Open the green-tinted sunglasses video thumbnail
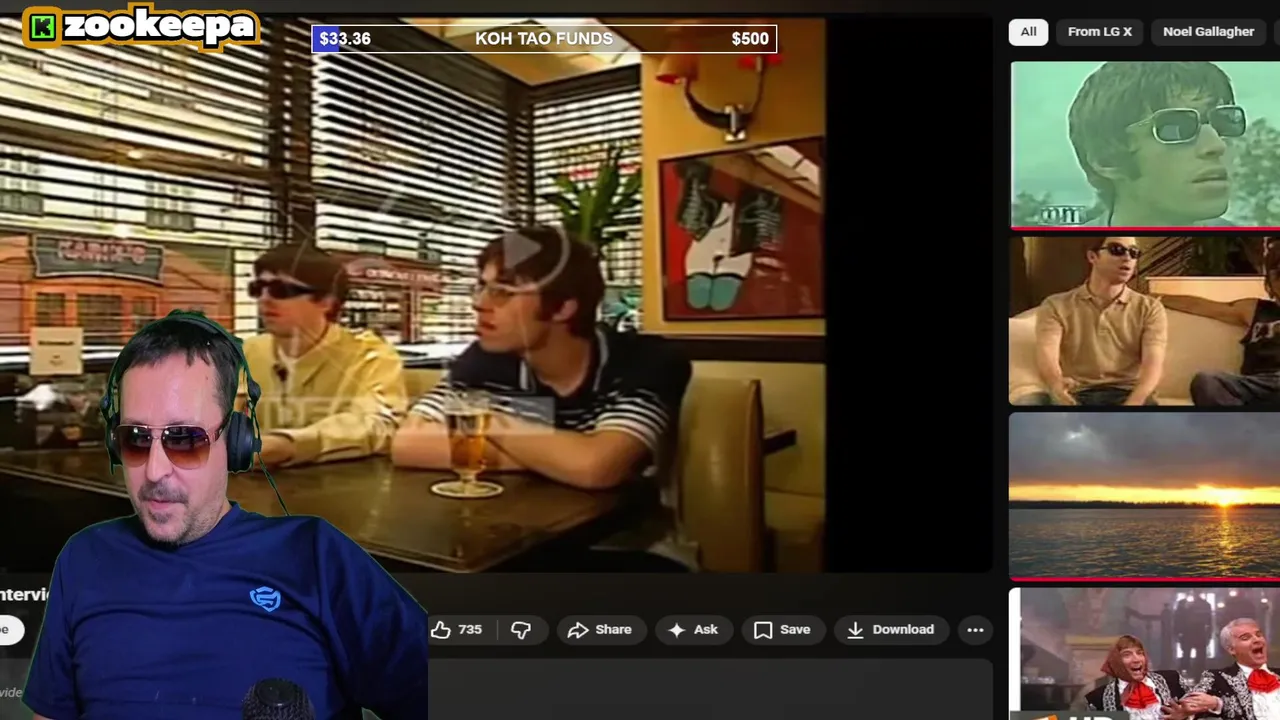The height and width of the screenshot is (720, 1280). [1144, 145]
